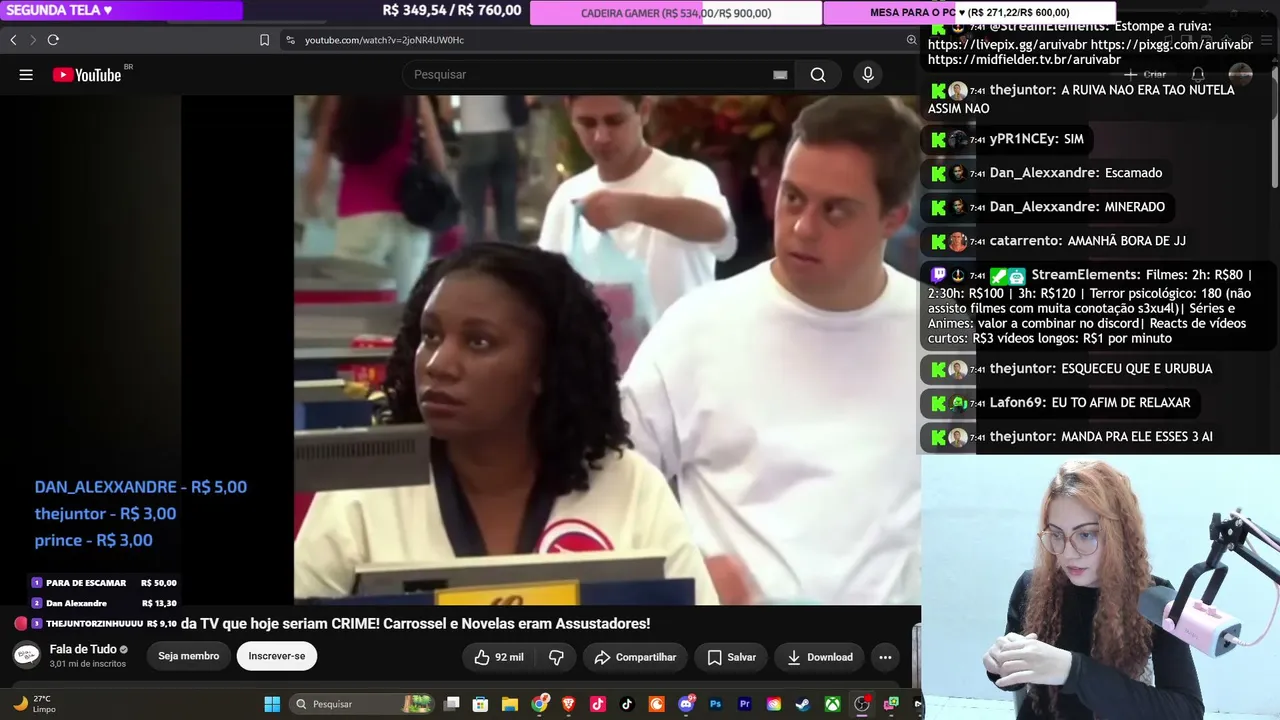Reload the YouTube page
Image resolution: width=1280 pixels, height=720 pixels.
click(53, 40)
